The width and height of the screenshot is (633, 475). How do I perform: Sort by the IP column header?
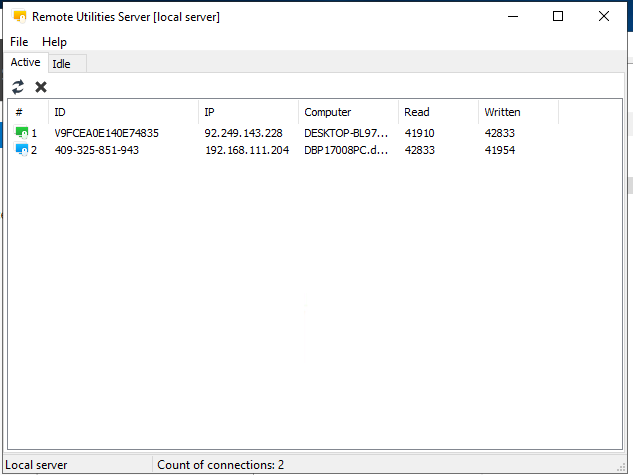[x=247, y=112]
